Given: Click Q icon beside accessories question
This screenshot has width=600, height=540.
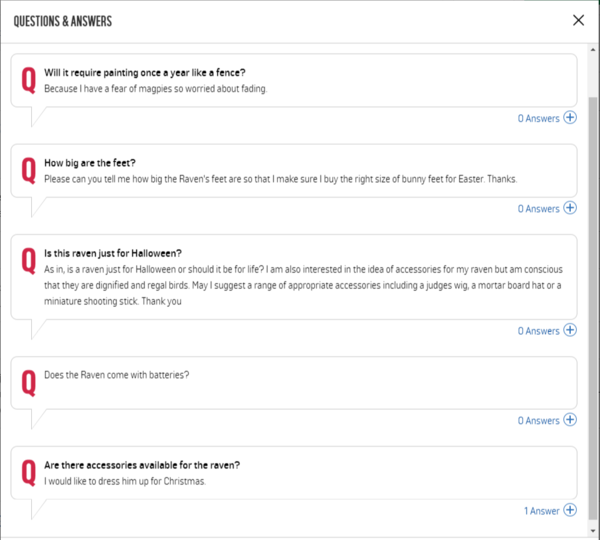Looking at the screenshot, I should (x=28, y=473).
